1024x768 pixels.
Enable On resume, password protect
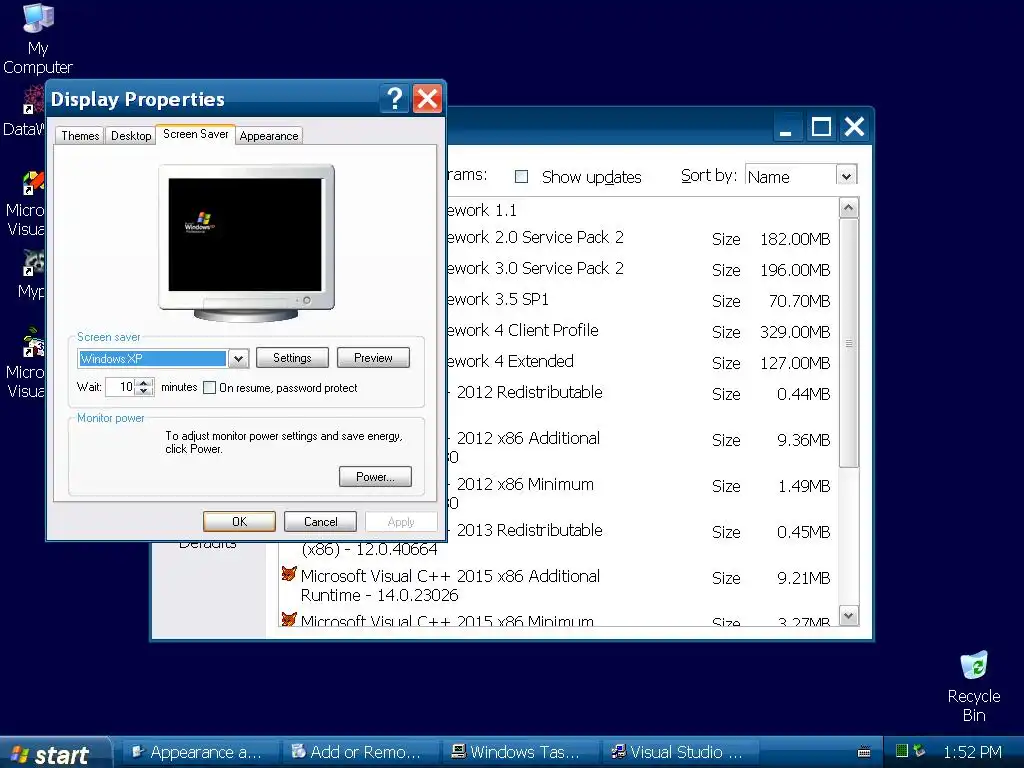(210, 388)
